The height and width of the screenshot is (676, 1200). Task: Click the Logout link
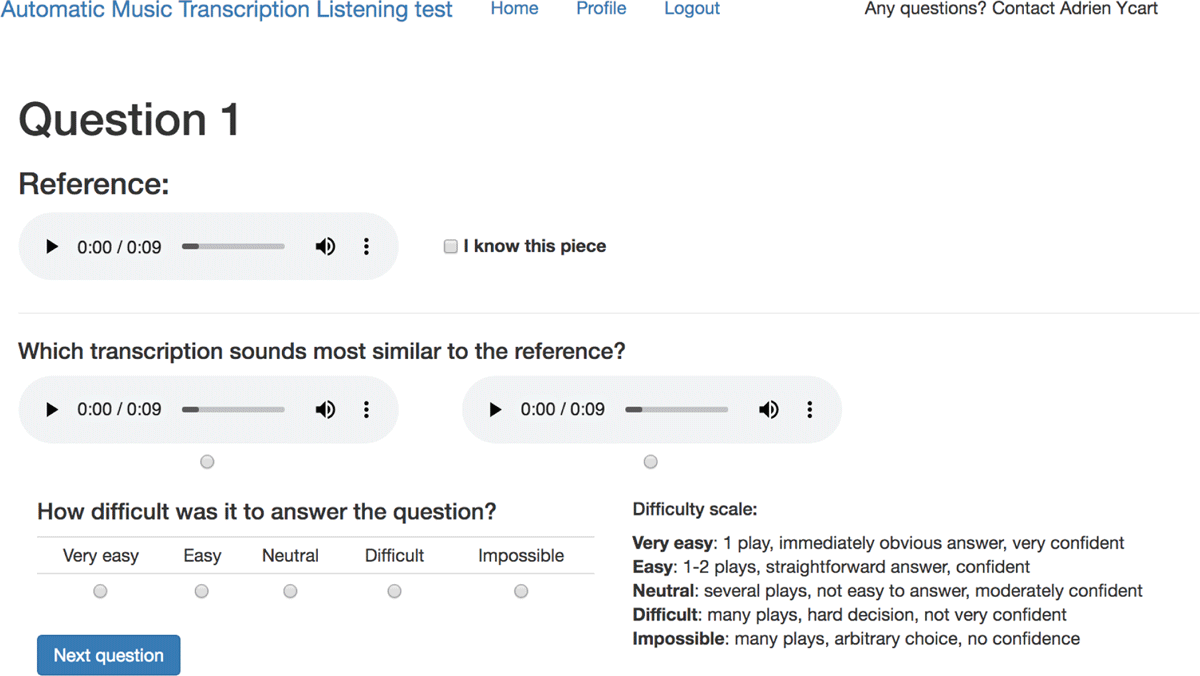coord(692,9)
